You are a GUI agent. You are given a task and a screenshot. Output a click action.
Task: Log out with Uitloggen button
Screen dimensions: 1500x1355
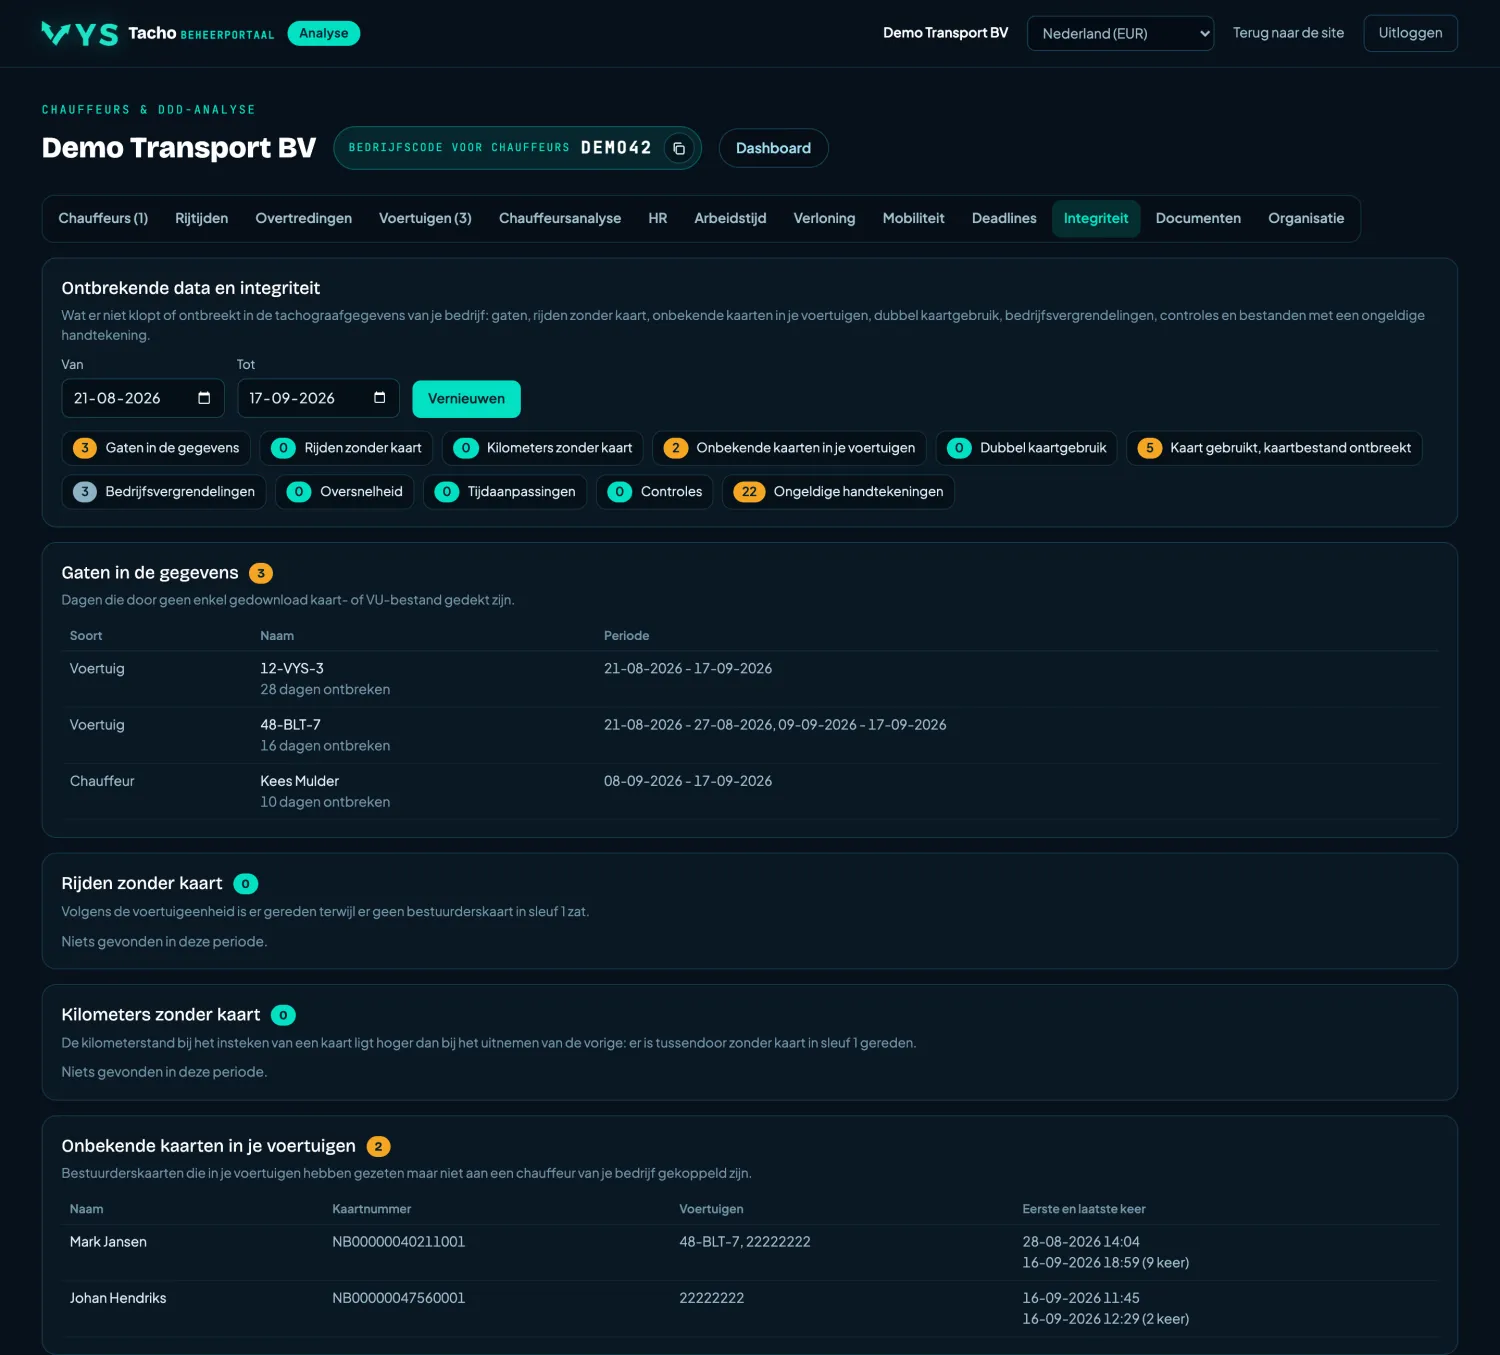[x=1410, y=33]
